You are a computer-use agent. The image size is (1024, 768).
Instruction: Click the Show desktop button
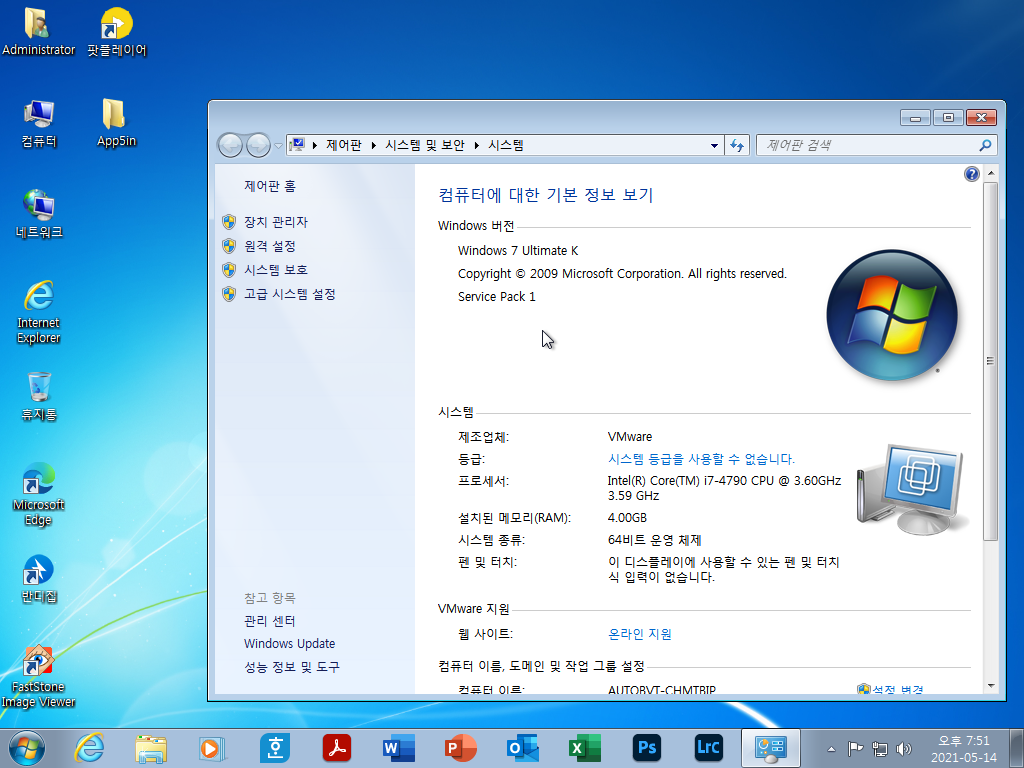pos(1017,748)
